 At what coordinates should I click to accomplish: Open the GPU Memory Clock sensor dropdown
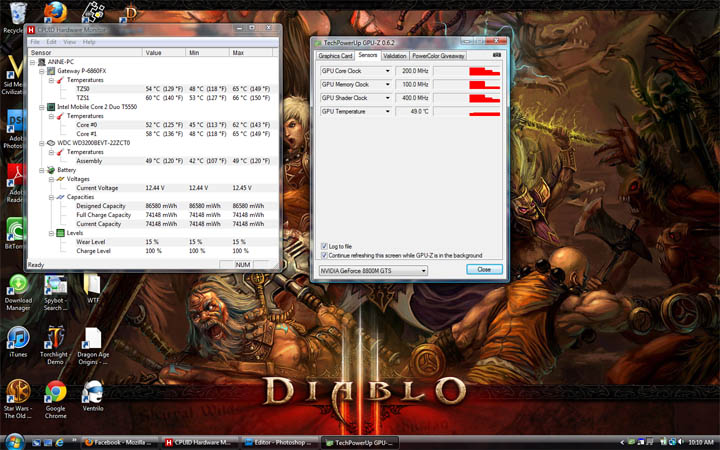click(388, 84)
